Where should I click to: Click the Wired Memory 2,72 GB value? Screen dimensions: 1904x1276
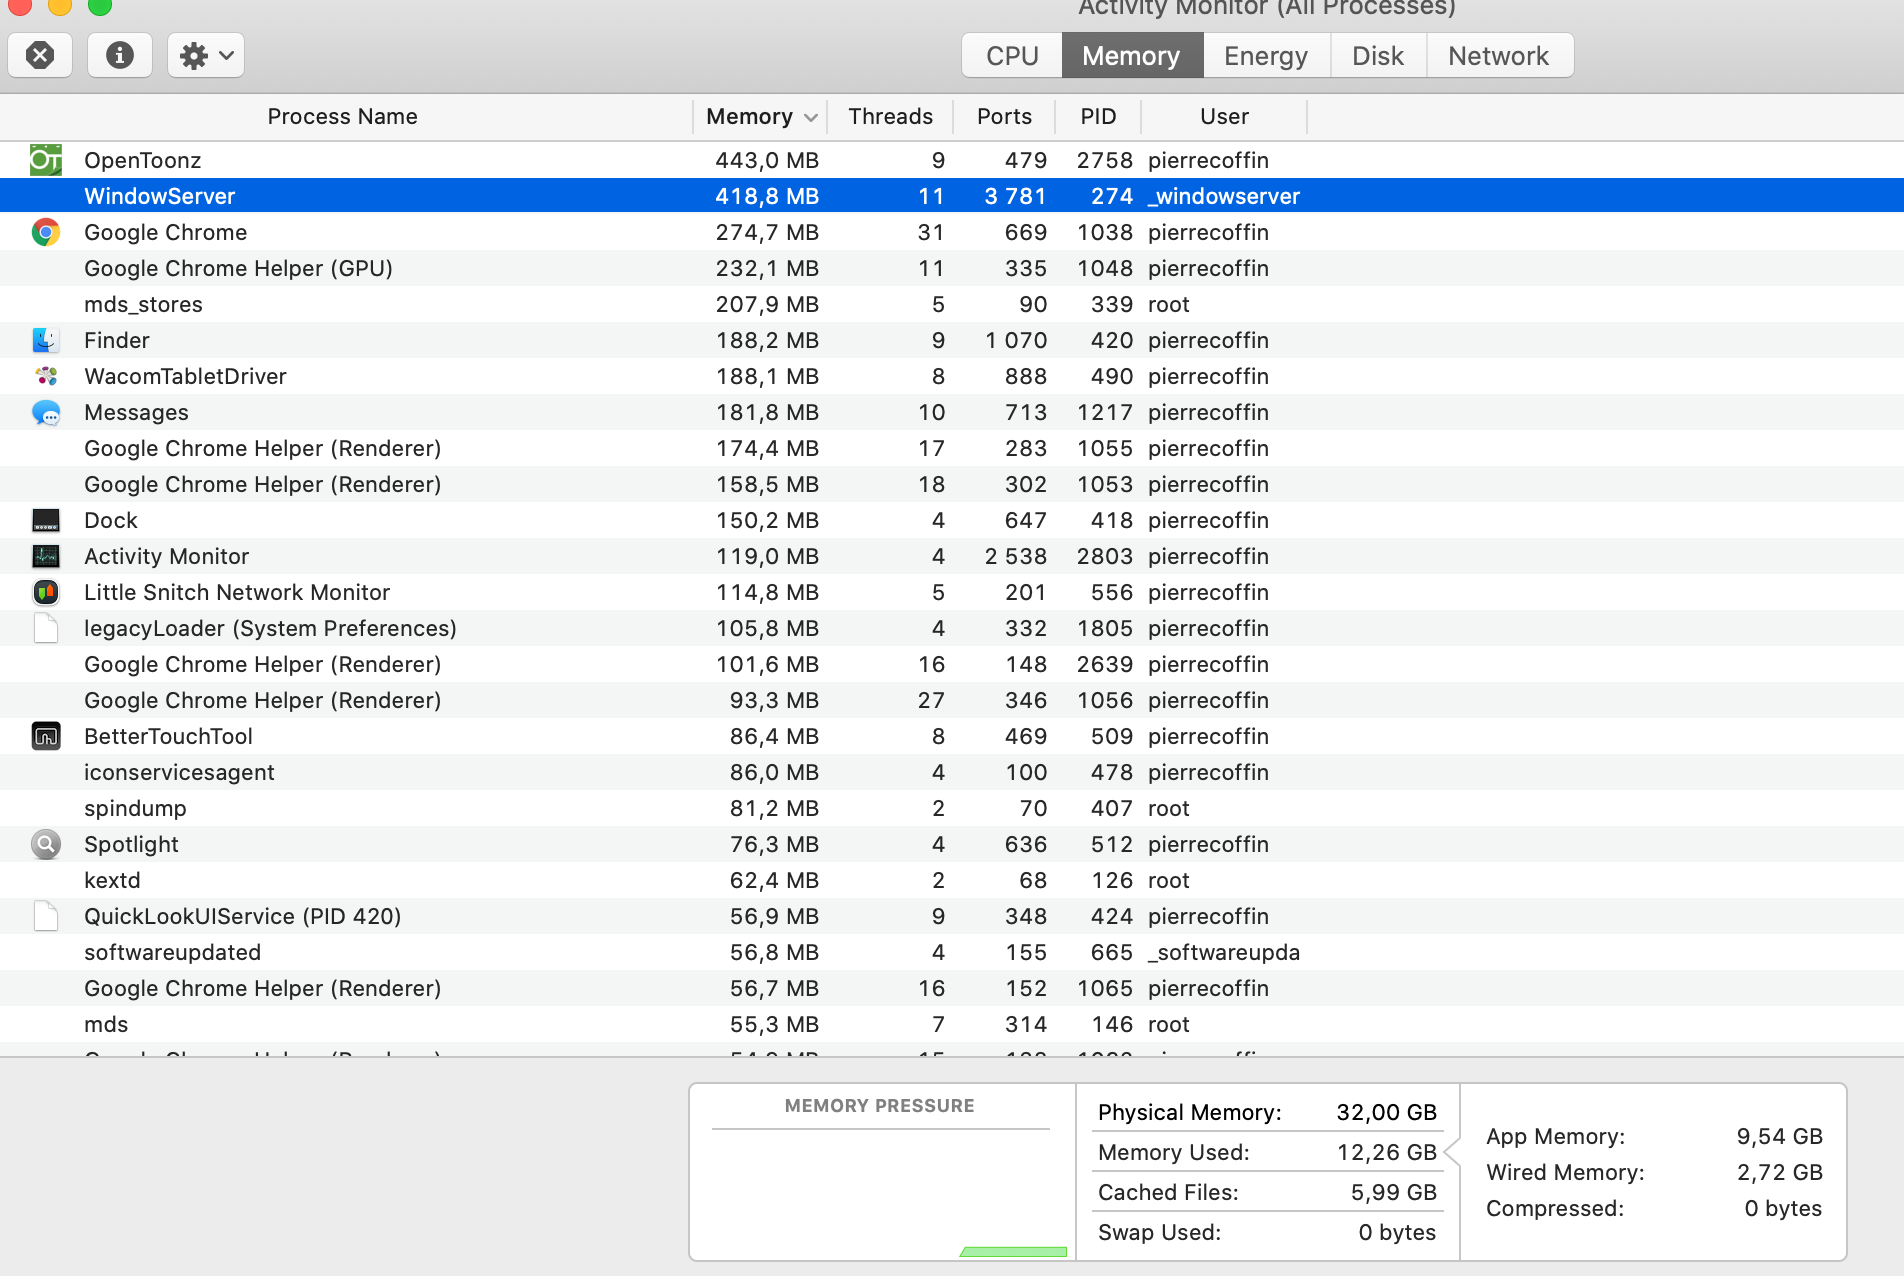click(x=1779, y=1172)
